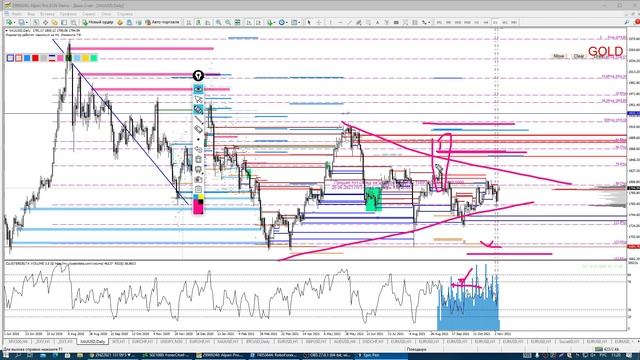
Task: Open the Market Watch panel icon
Action: click(x=36, y=22)
